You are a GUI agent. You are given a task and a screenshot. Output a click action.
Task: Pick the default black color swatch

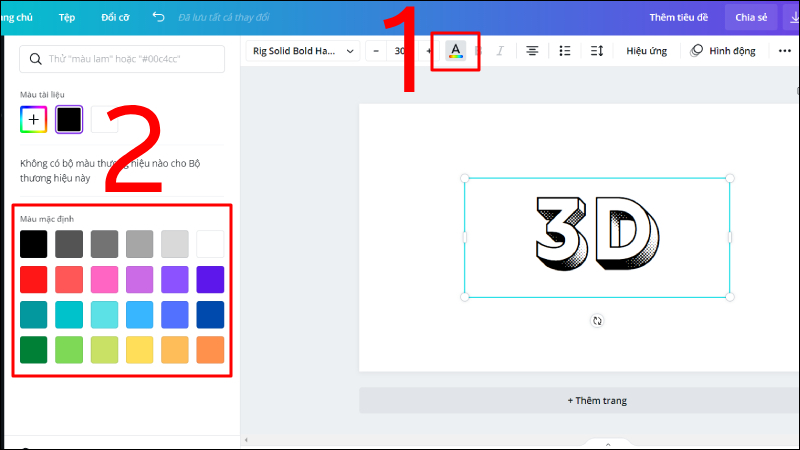click(x=34, y=244)
